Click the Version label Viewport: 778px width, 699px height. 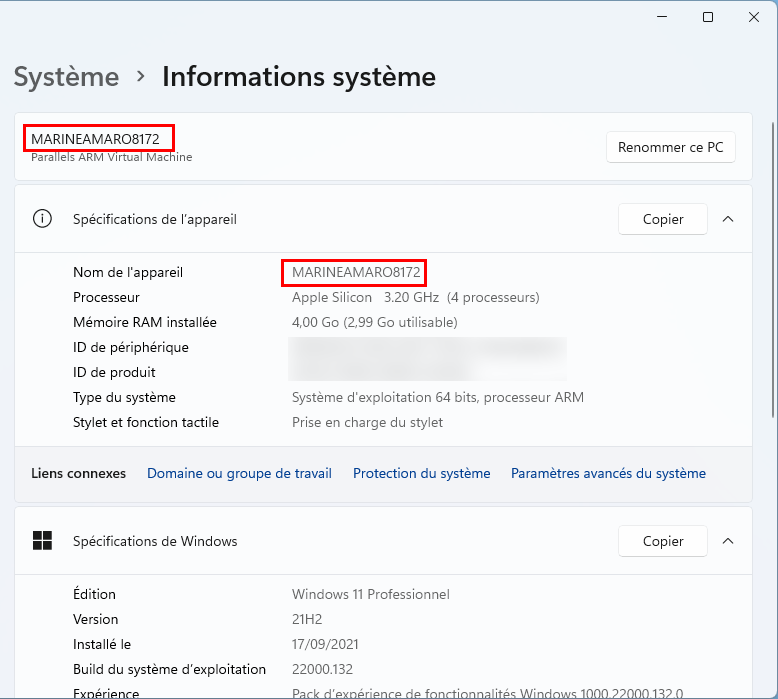click(x=96, y=619)
